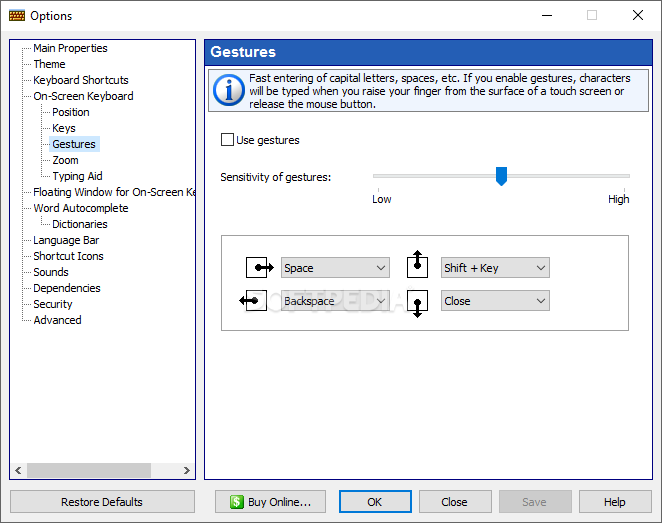Click the Restore Defaults button

tap(102, 501)
